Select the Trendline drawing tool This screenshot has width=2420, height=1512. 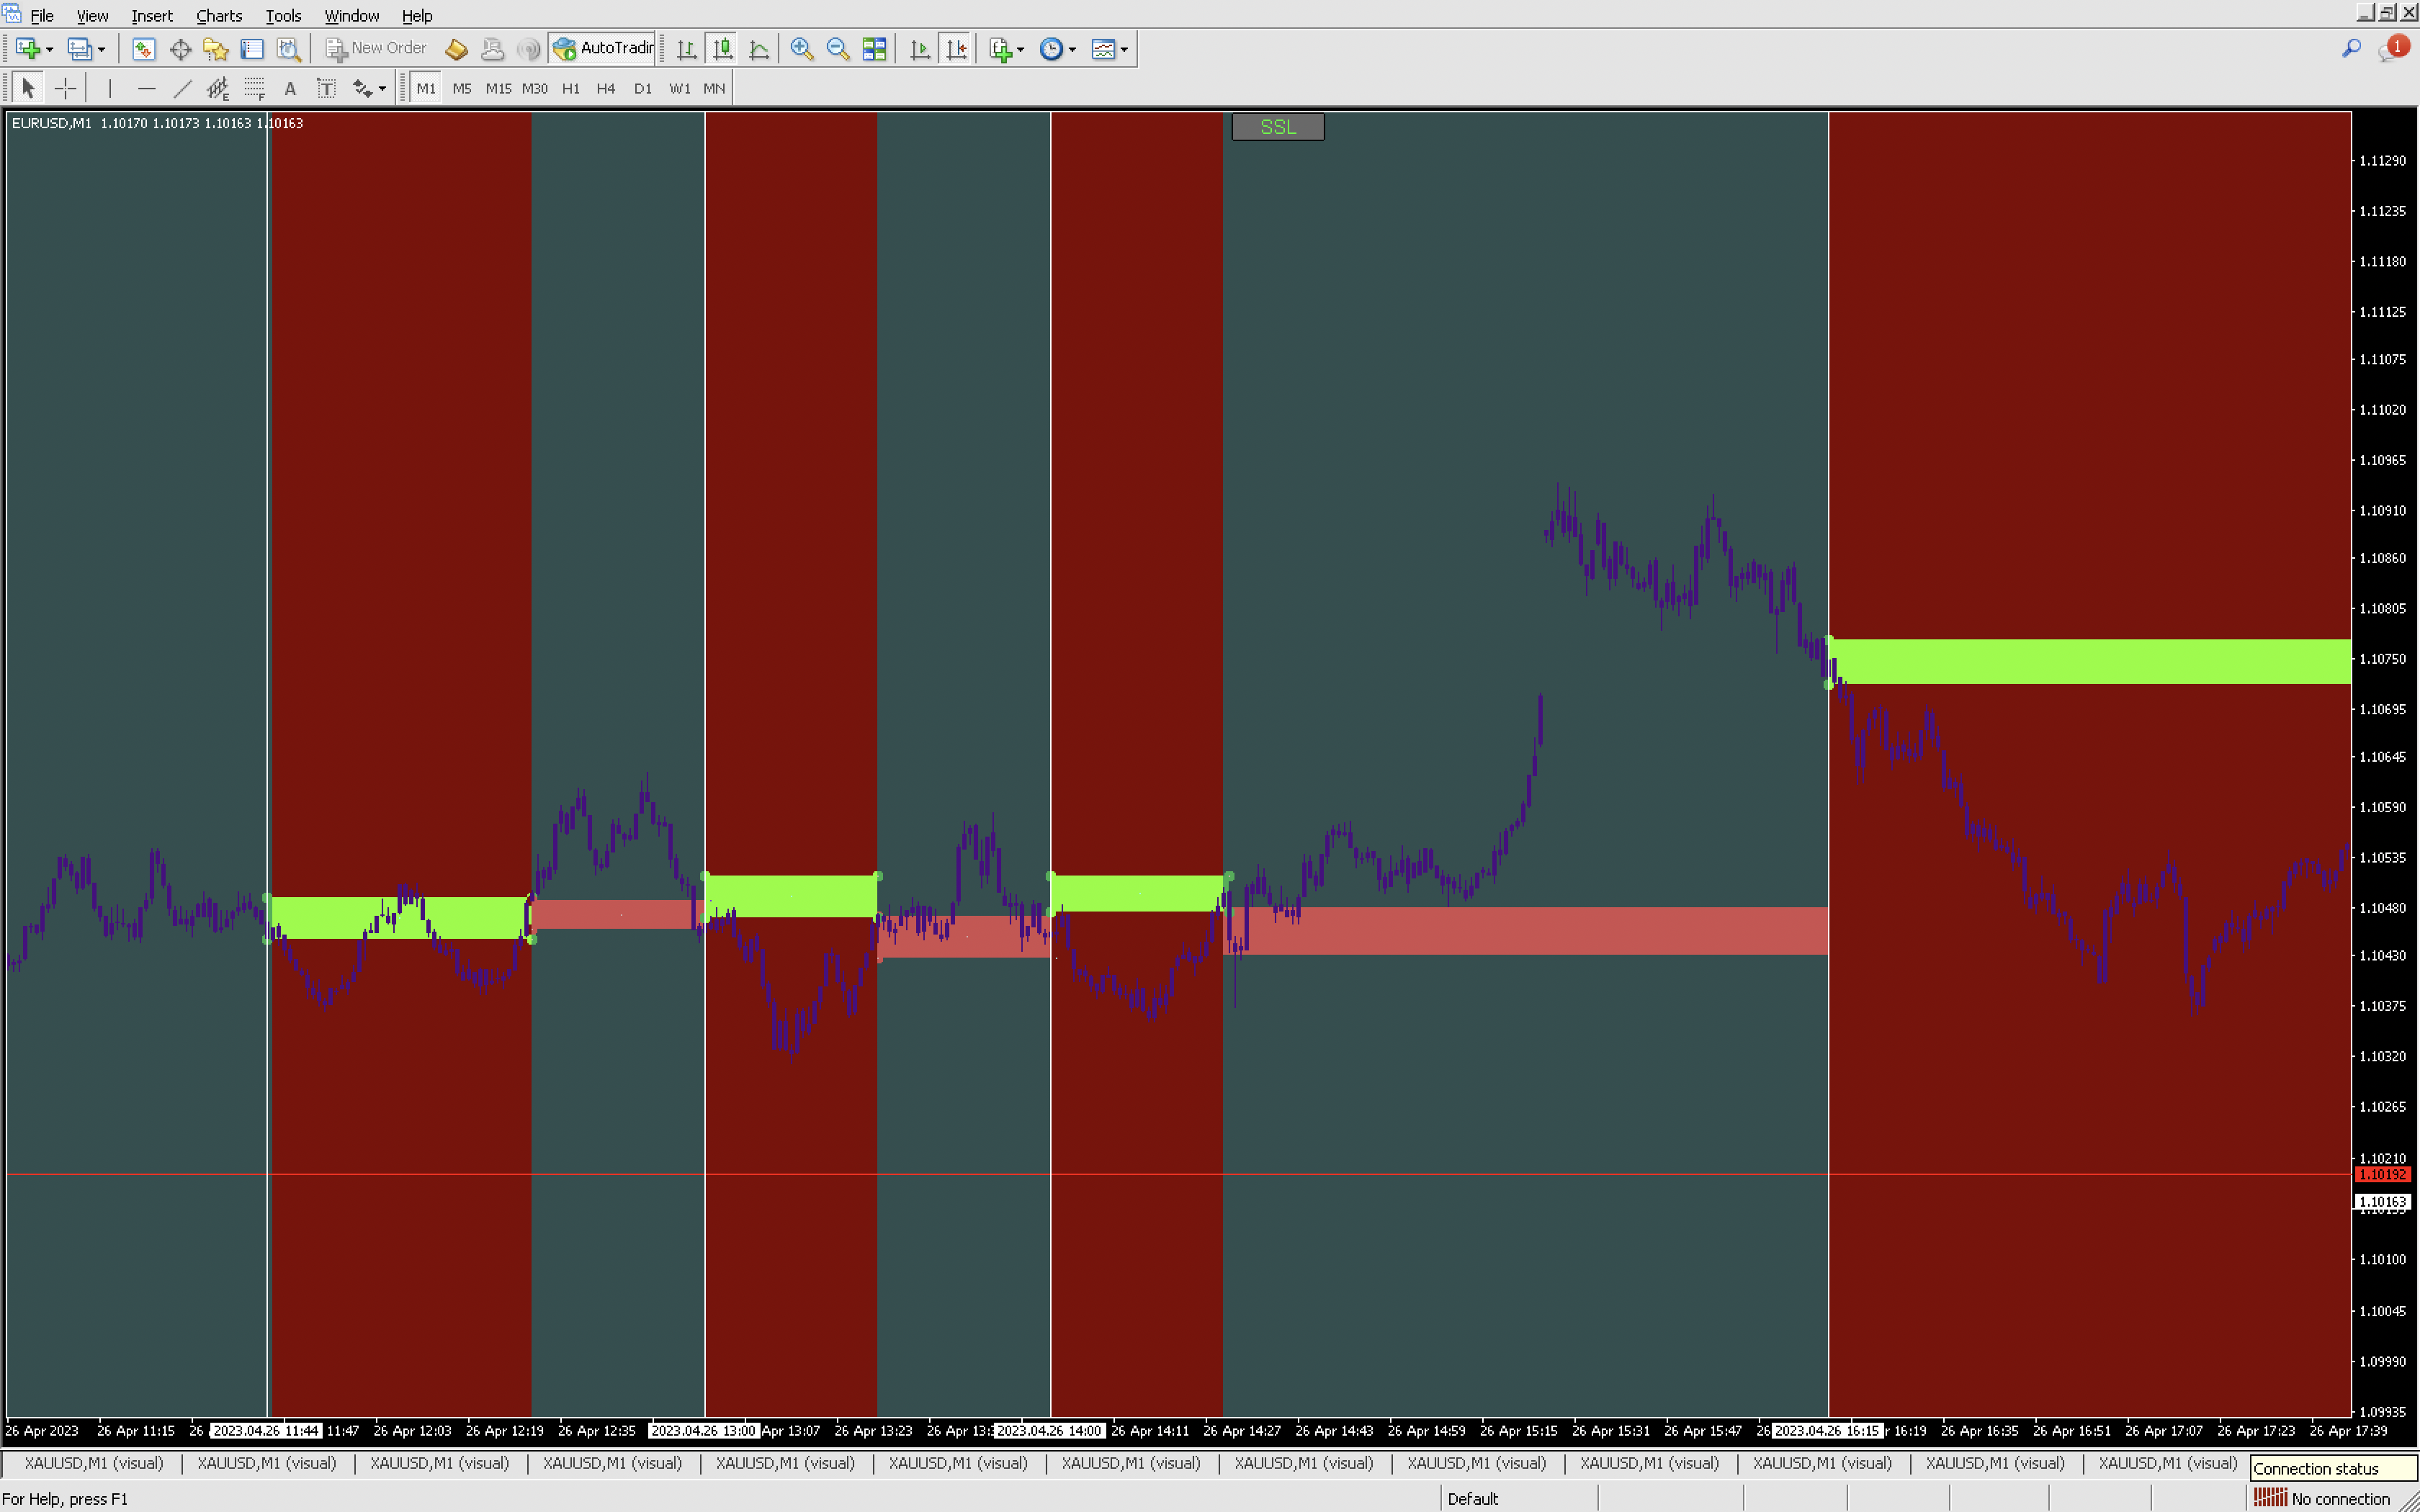click(182, 88)
